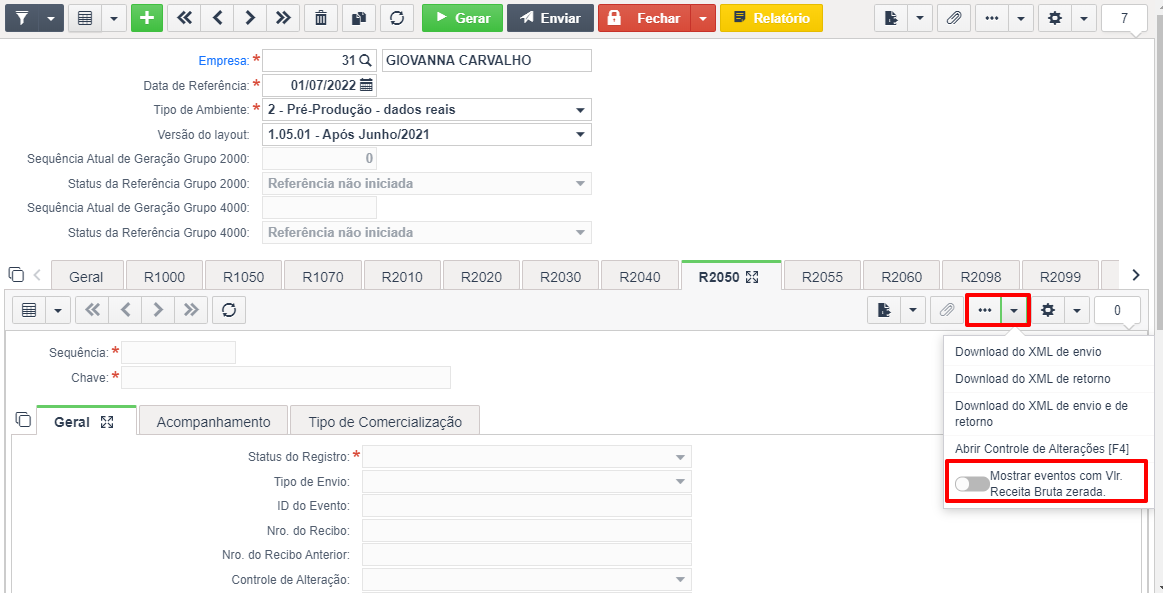The height and width of the screenshot is (593, 1163).
Task: Open the filter funnel in top toolbar
Action: coord(22,19)
